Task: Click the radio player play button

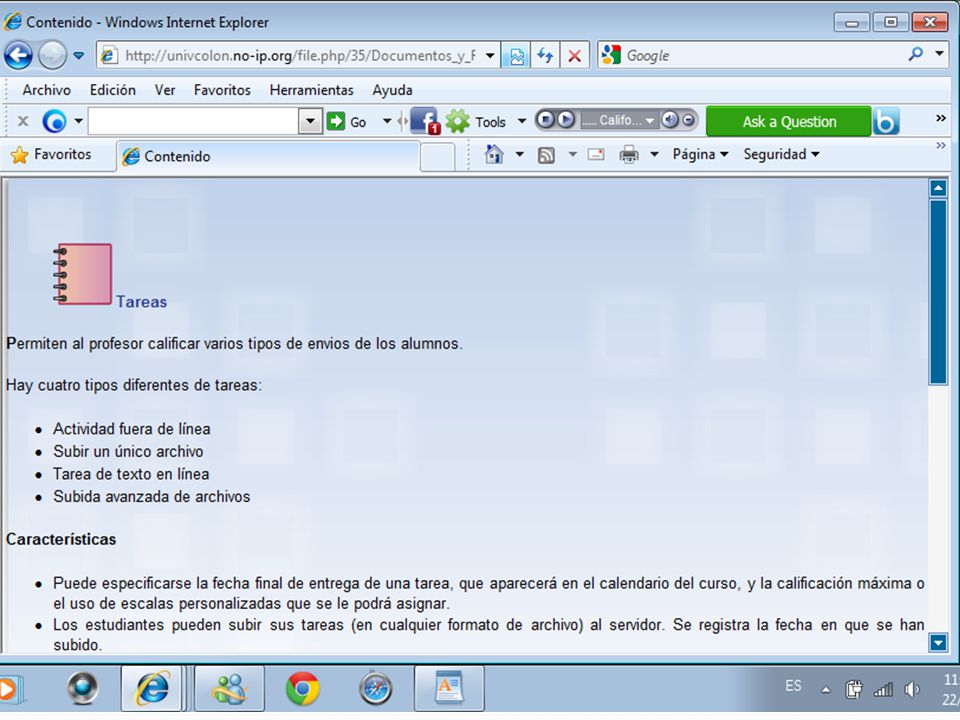Action: click(x=566, y=119)
